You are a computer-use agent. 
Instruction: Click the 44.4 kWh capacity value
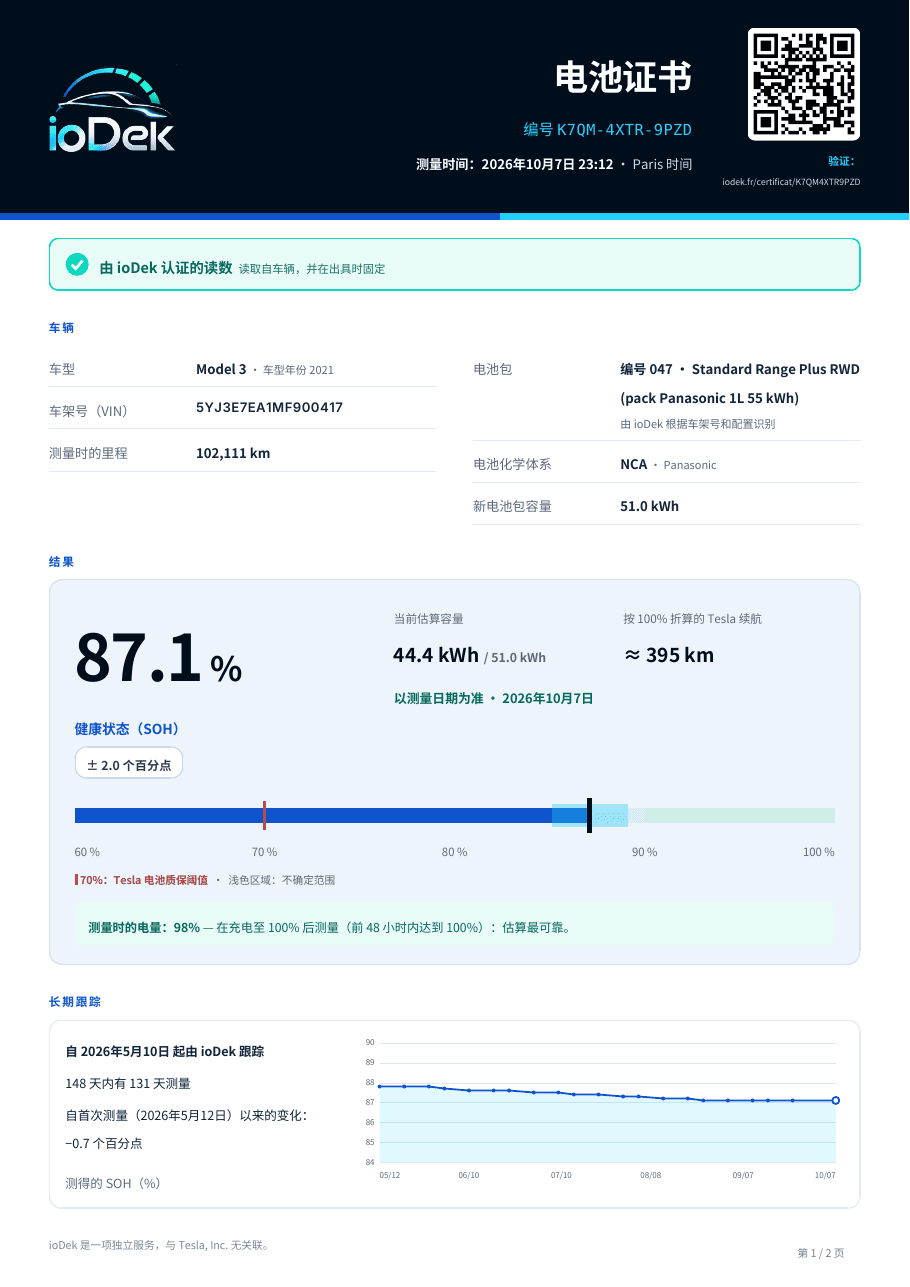pos(436,655)
